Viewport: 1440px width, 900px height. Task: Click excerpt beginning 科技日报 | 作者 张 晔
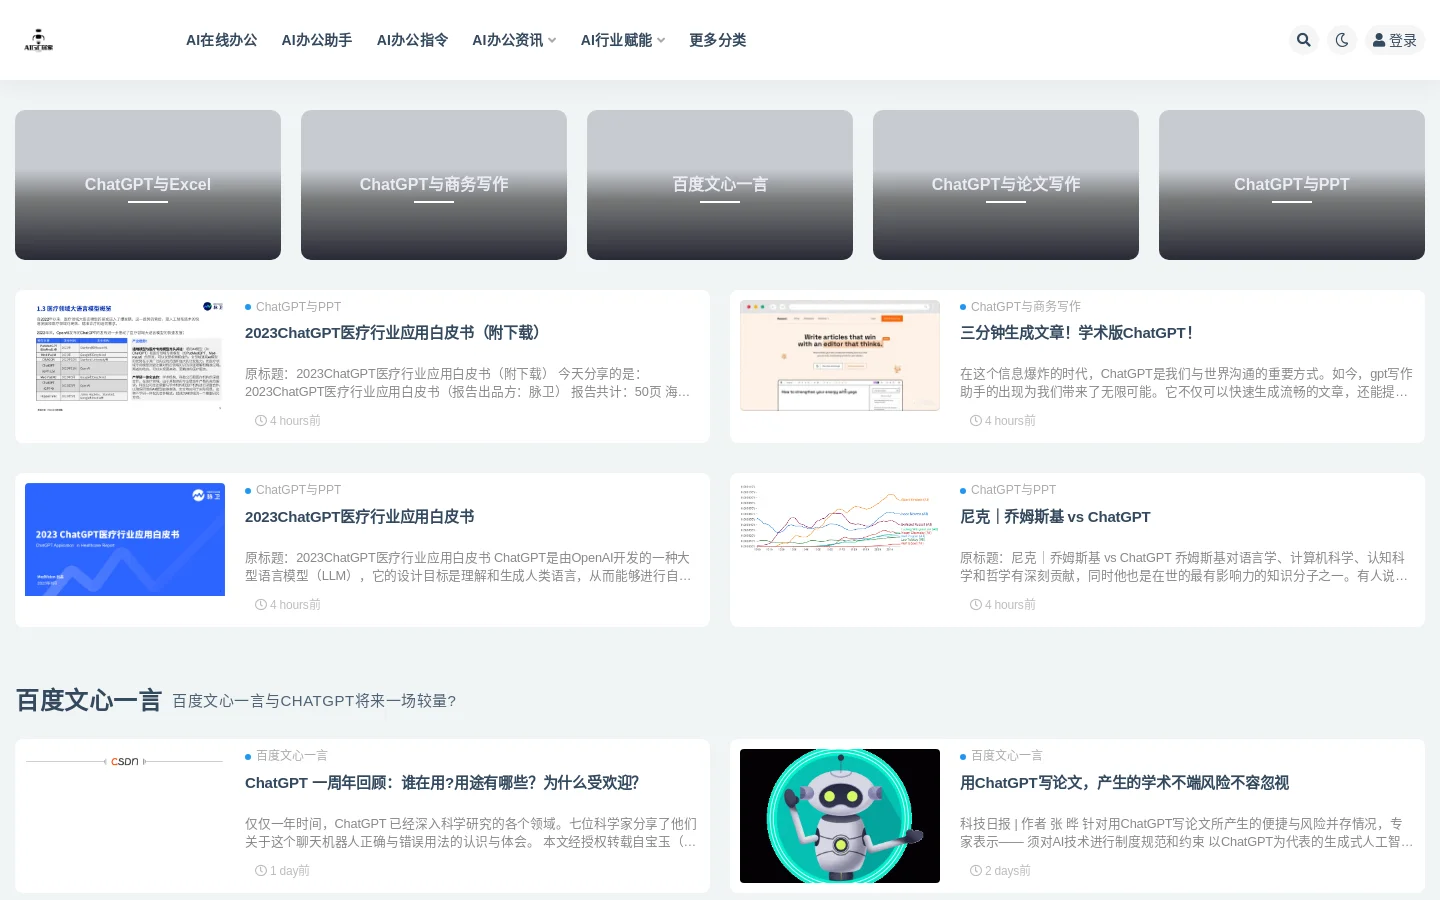tap(1186, 833)
